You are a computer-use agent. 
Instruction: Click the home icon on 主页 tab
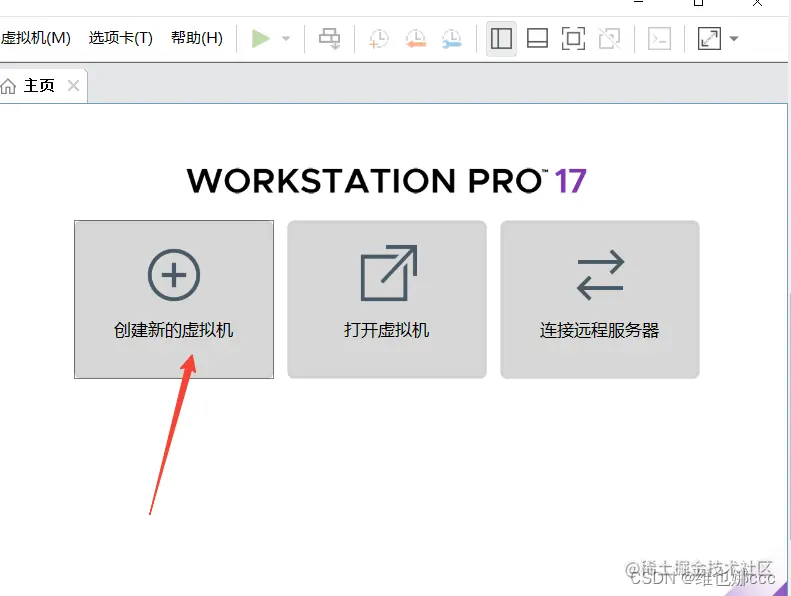8,86
